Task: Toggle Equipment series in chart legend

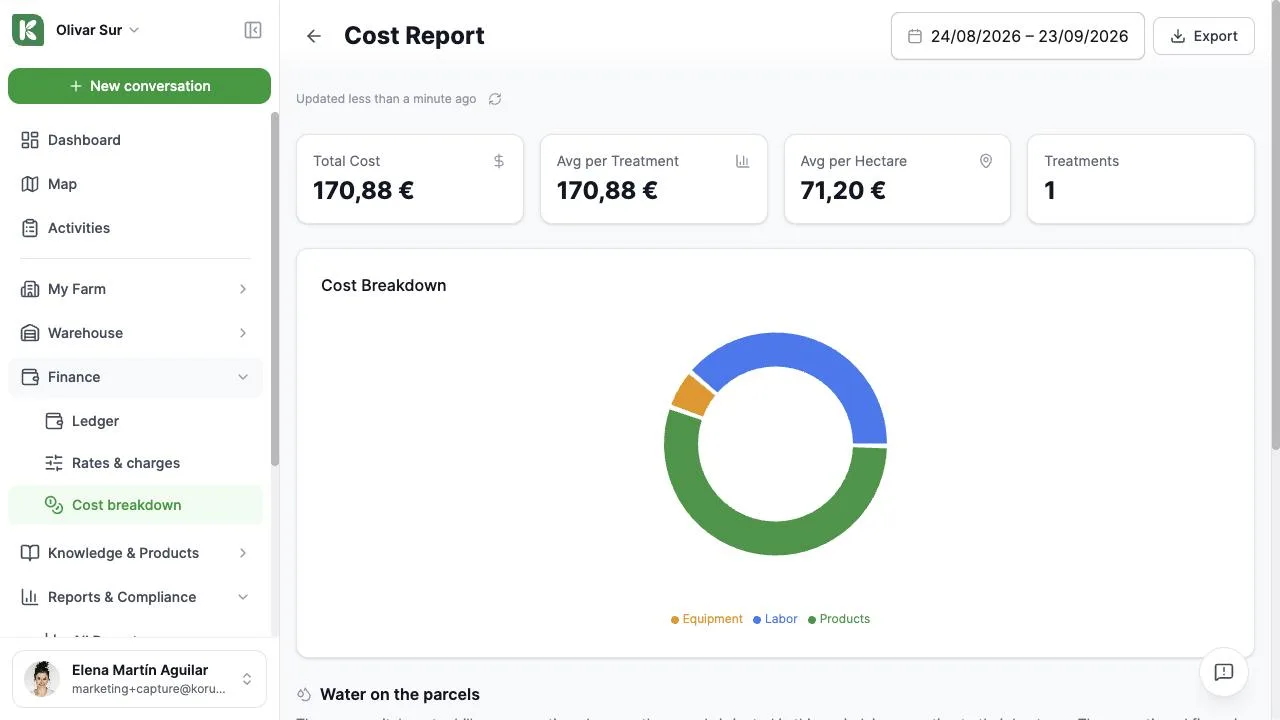Action: [707, 619]
